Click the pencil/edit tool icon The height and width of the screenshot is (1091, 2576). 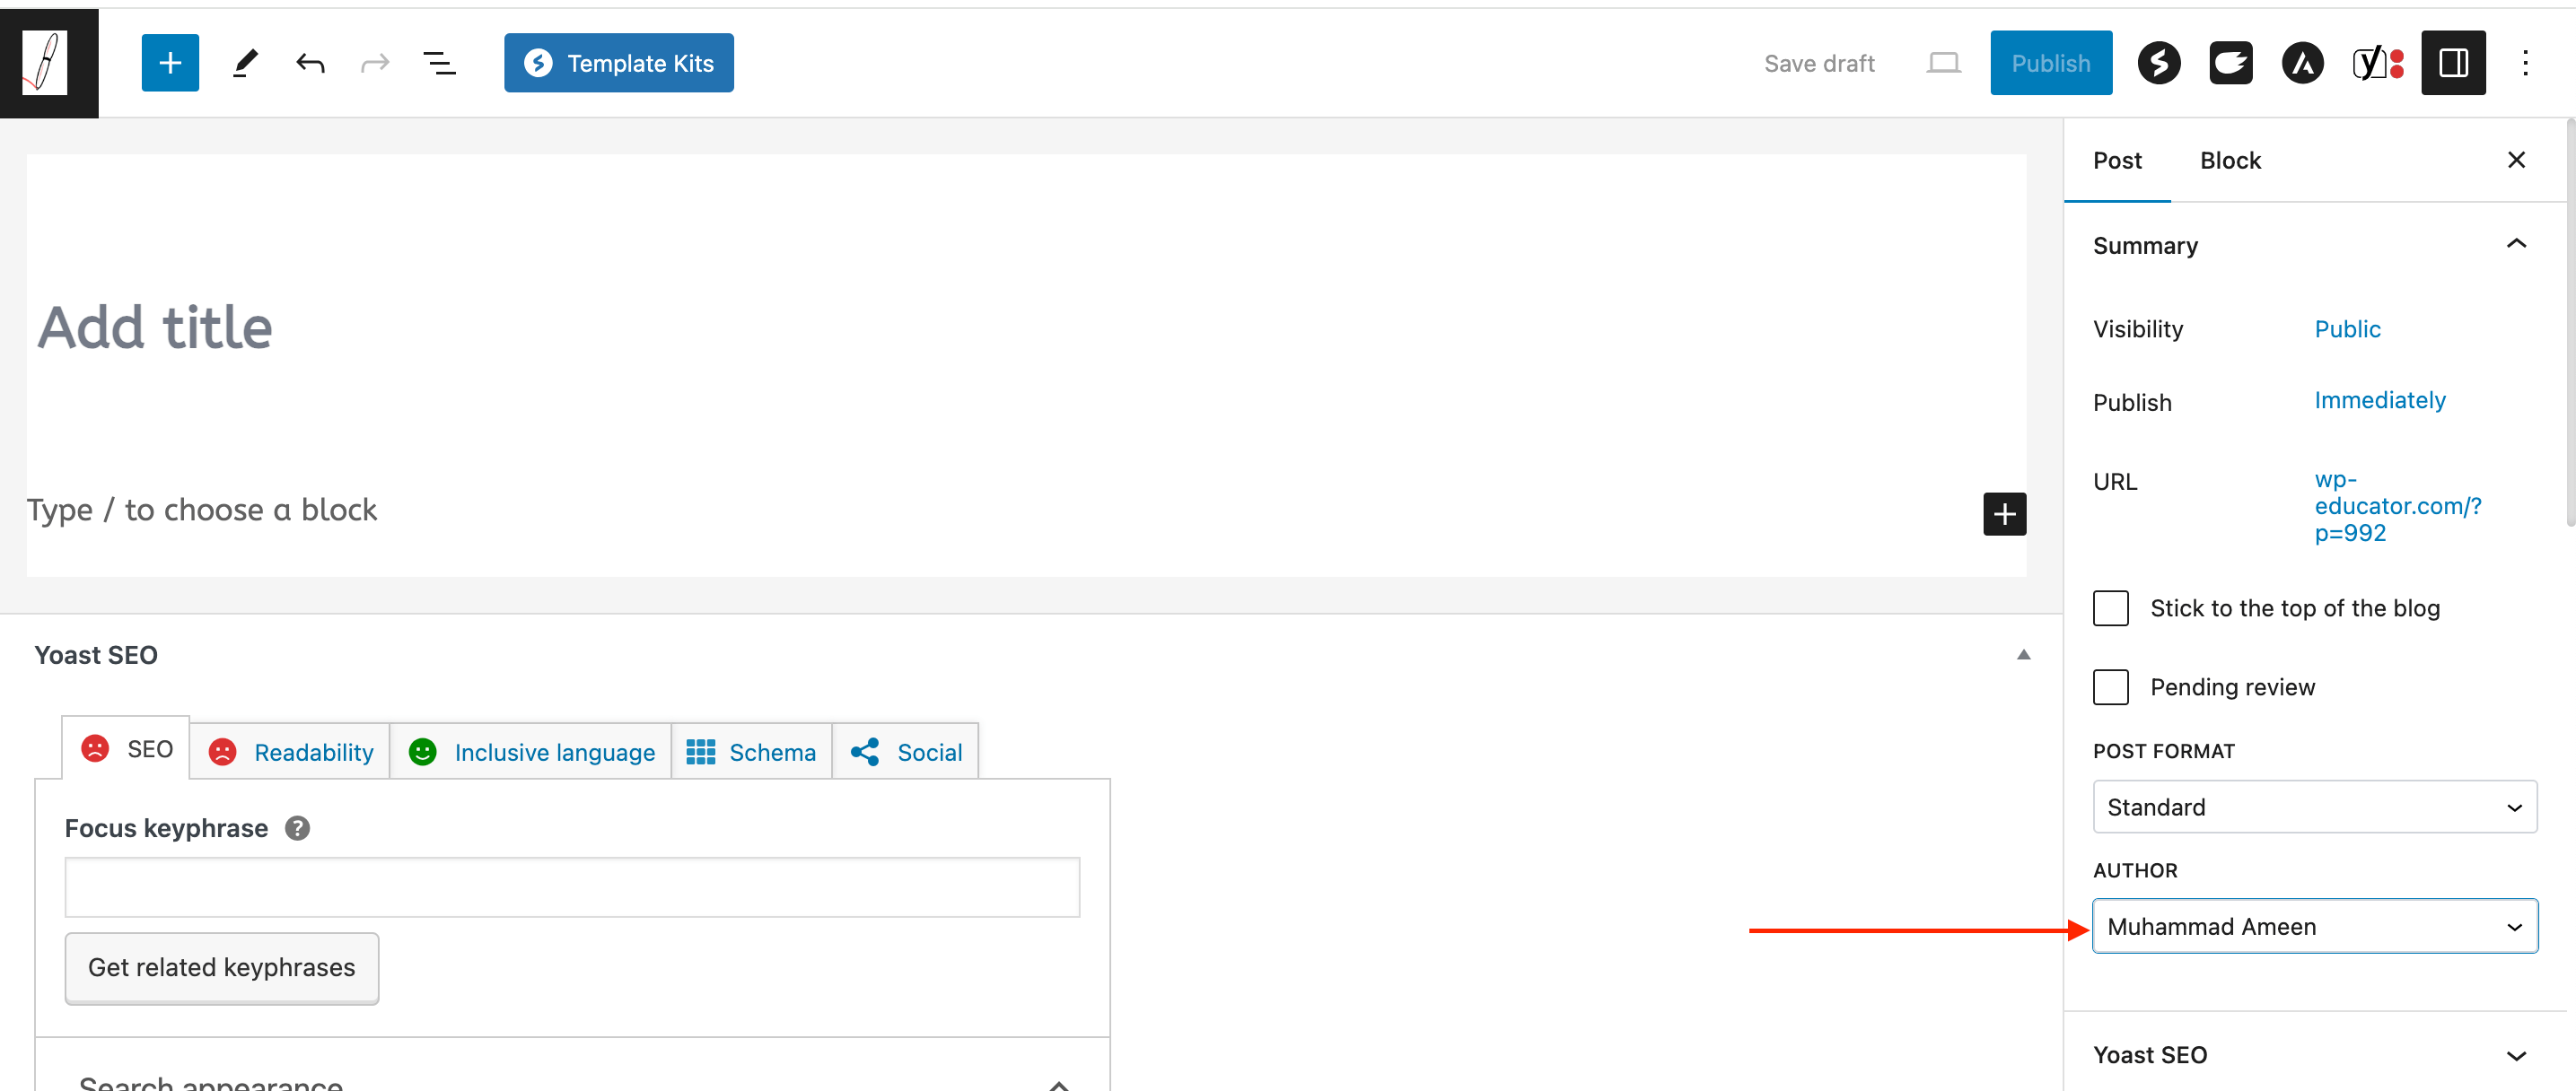(x=245, y=63)
